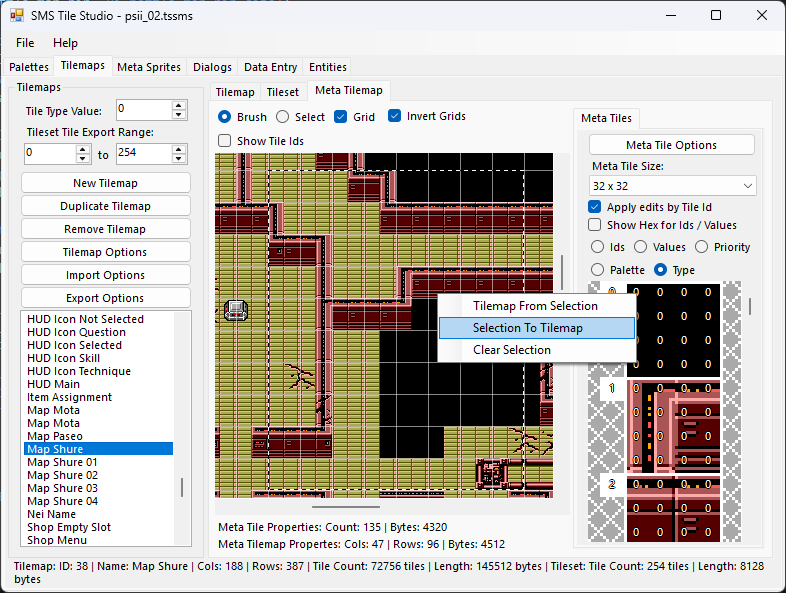Select 'HUD Main' tilemap
Image resolution: width=786 pixels, height=593 pixels.
(x=54, y=384)
